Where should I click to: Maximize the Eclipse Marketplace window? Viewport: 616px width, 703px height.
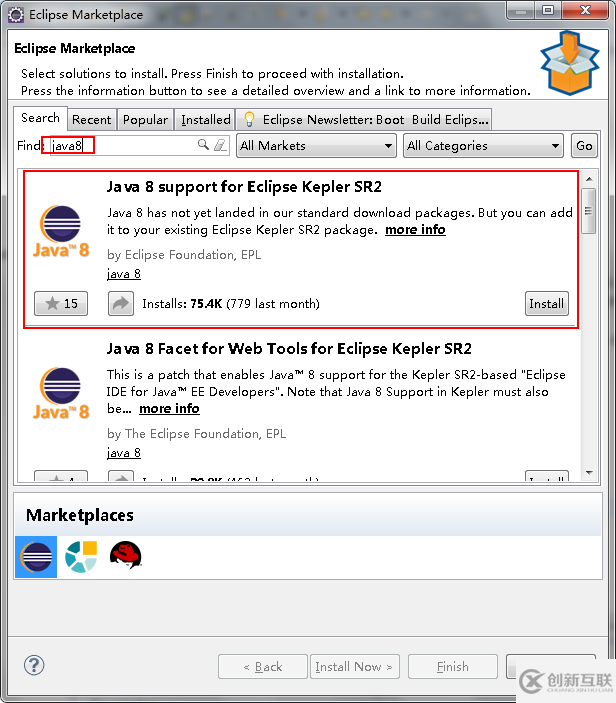point(548,10)
